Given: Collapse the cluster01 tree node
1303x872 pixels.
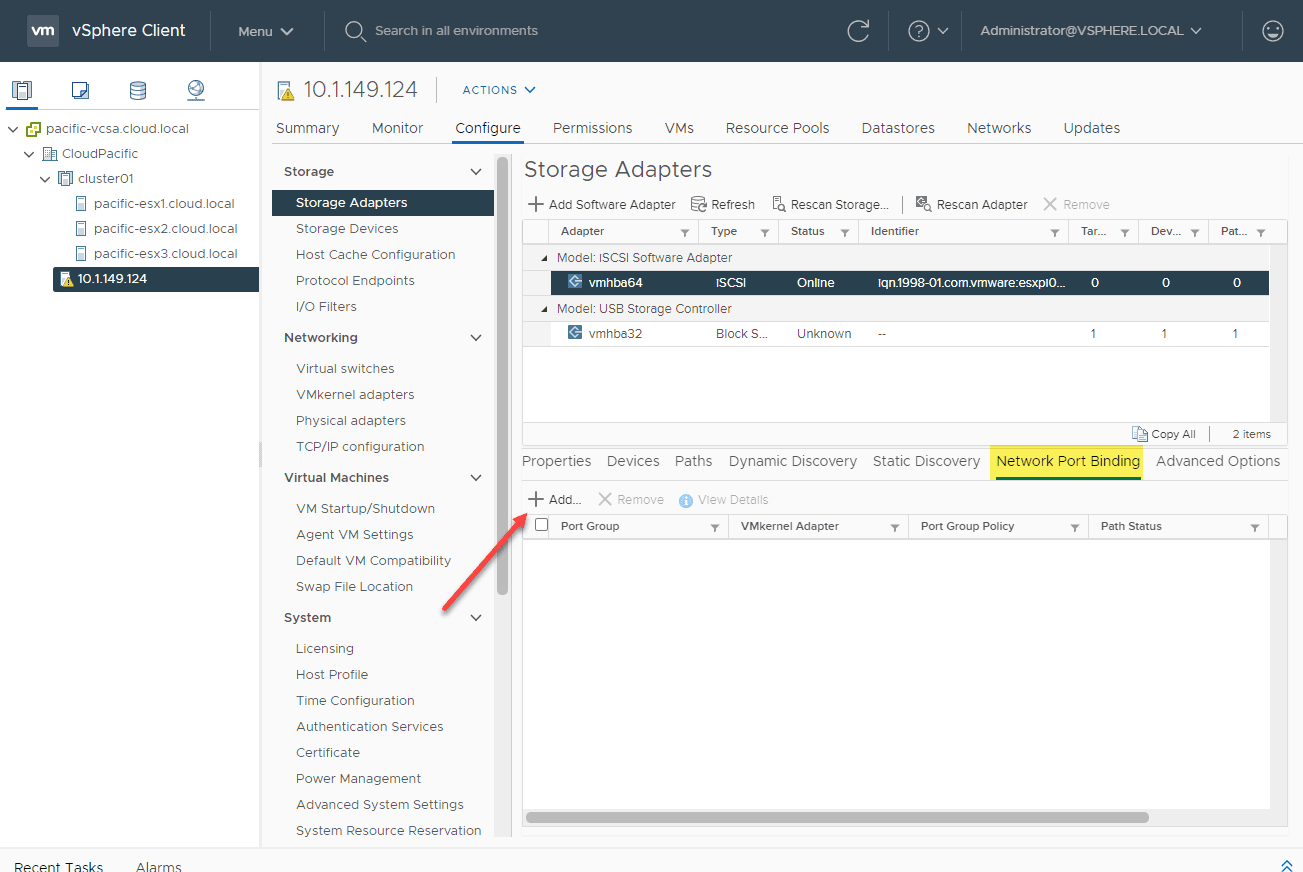Looking at the screenshot, I should tap(45, 179).
